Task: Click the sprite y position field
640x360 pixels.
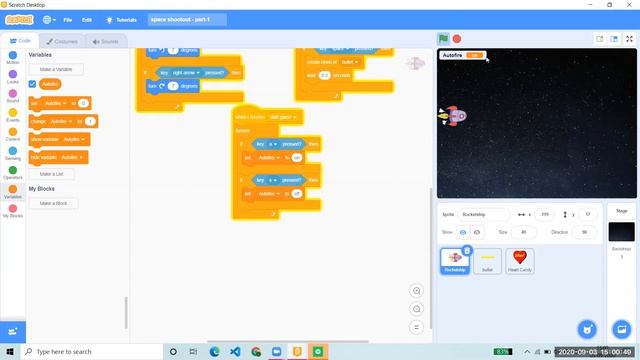Action: click(587, 214)
